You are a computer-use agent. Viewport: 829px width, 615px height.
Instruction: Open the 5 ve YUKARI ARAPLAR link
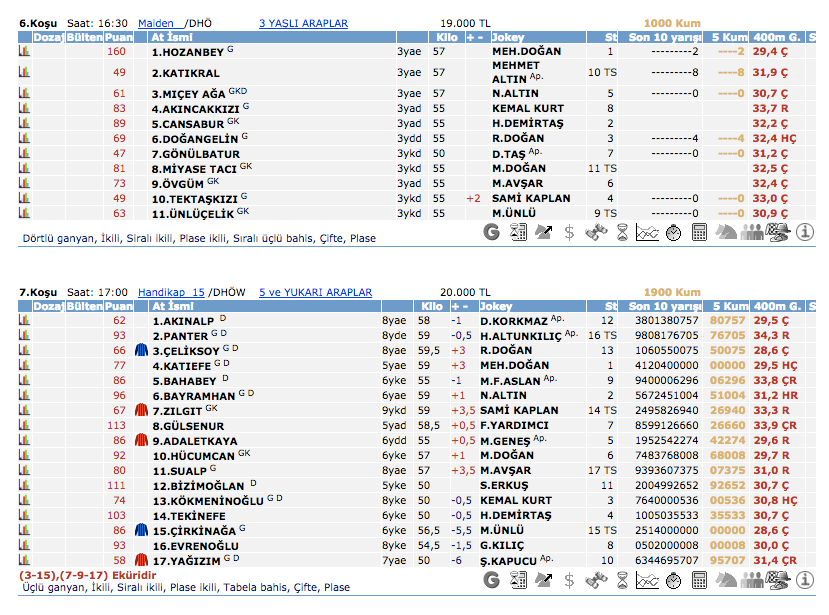click(315, 292)
